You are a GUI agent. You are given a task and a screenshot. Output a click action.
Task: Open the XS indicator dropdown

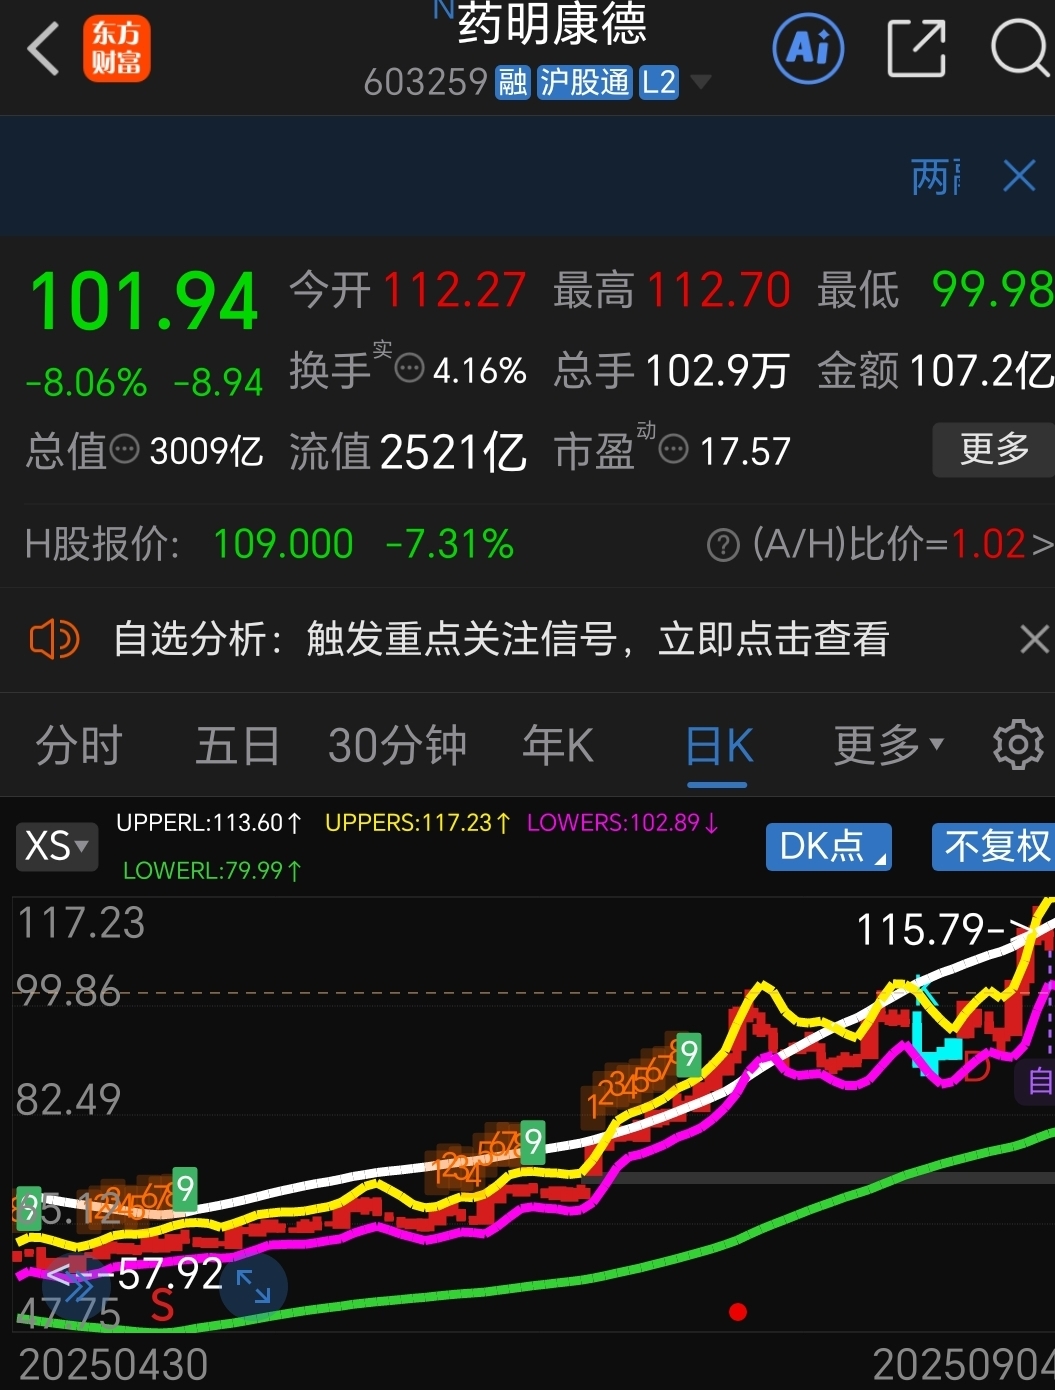57,847
